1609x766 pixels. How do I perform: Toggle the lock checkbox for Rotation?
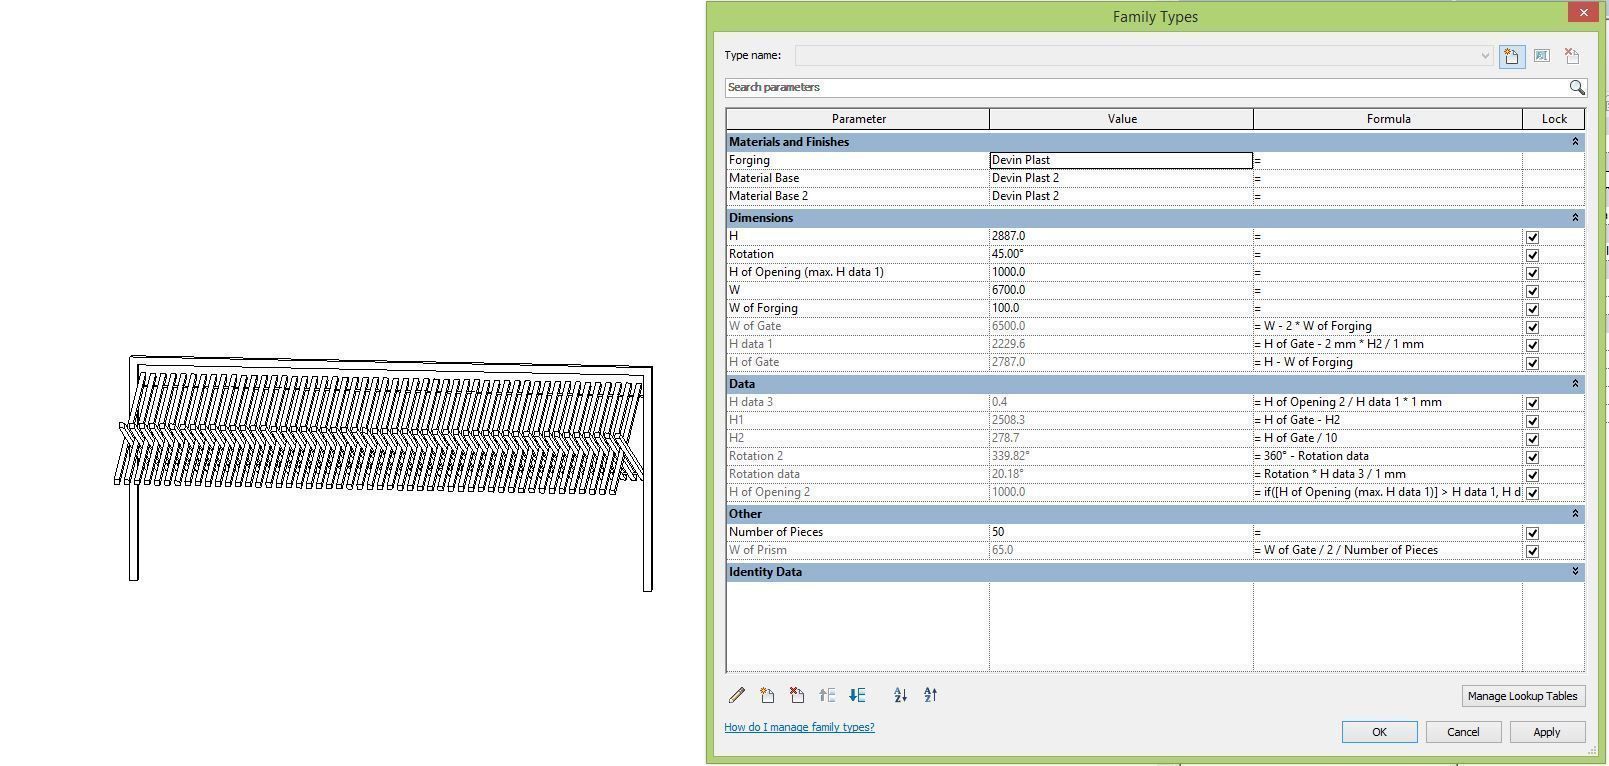coord(1532,255)
